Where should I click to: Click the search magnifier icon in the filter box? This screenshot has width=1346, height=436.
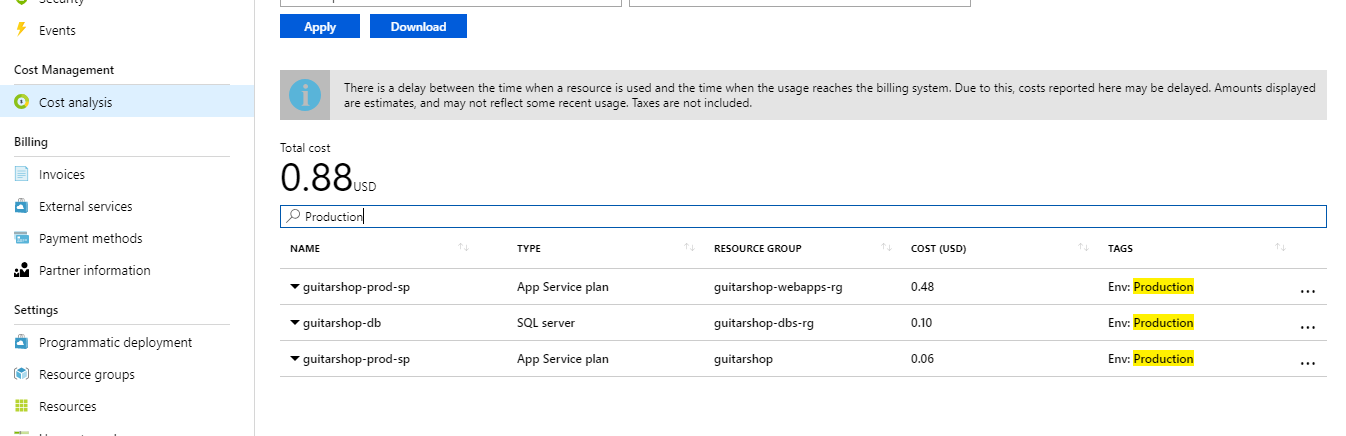tap(293, 216)
